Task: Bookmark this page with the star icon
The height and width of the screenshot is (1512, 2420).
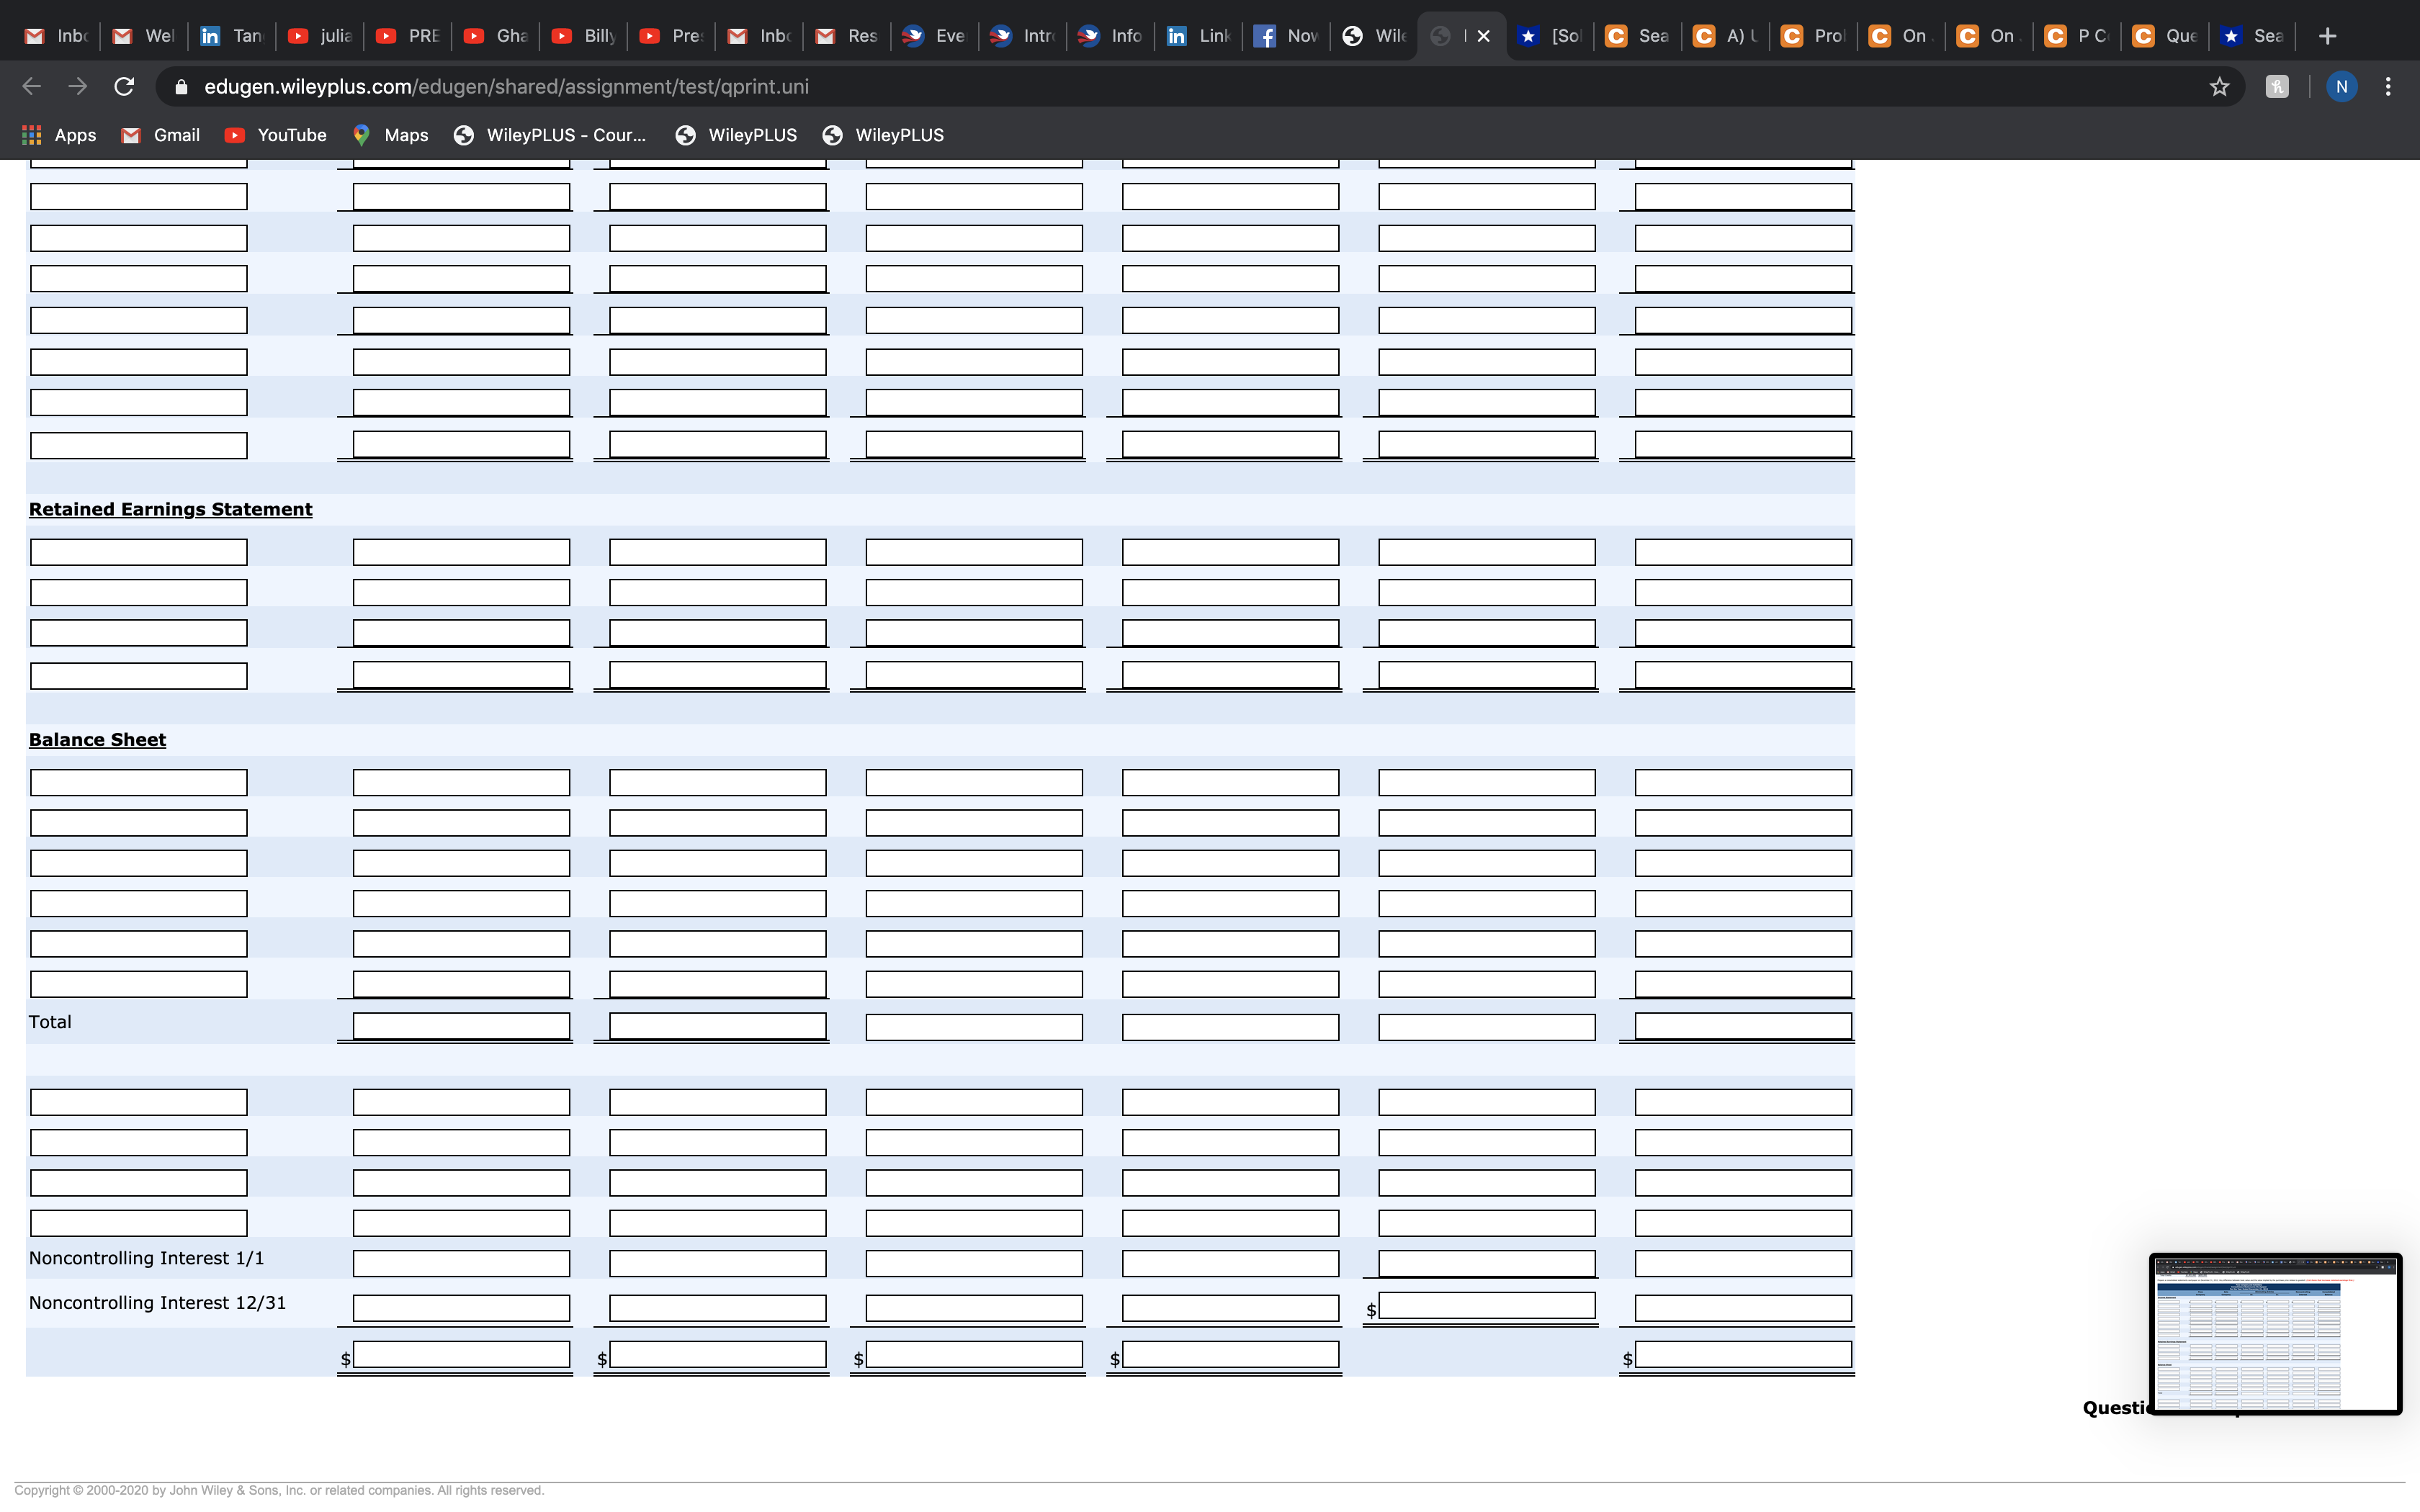Action: 2219,87
